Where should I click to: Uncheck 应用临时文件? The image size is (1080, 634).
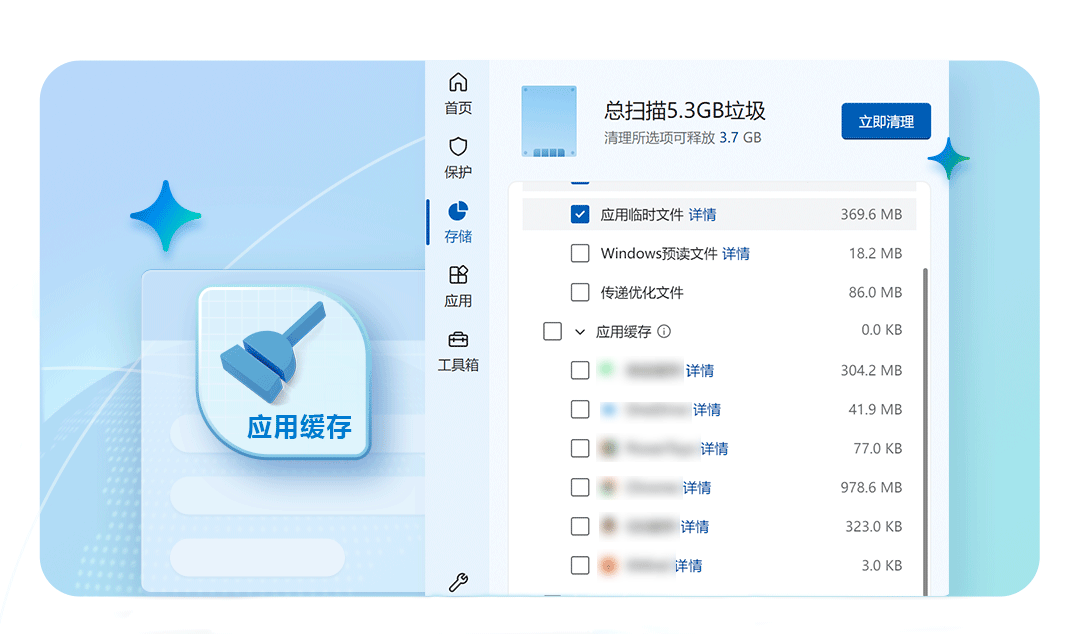pyautogui.click(x=580, y=214)
